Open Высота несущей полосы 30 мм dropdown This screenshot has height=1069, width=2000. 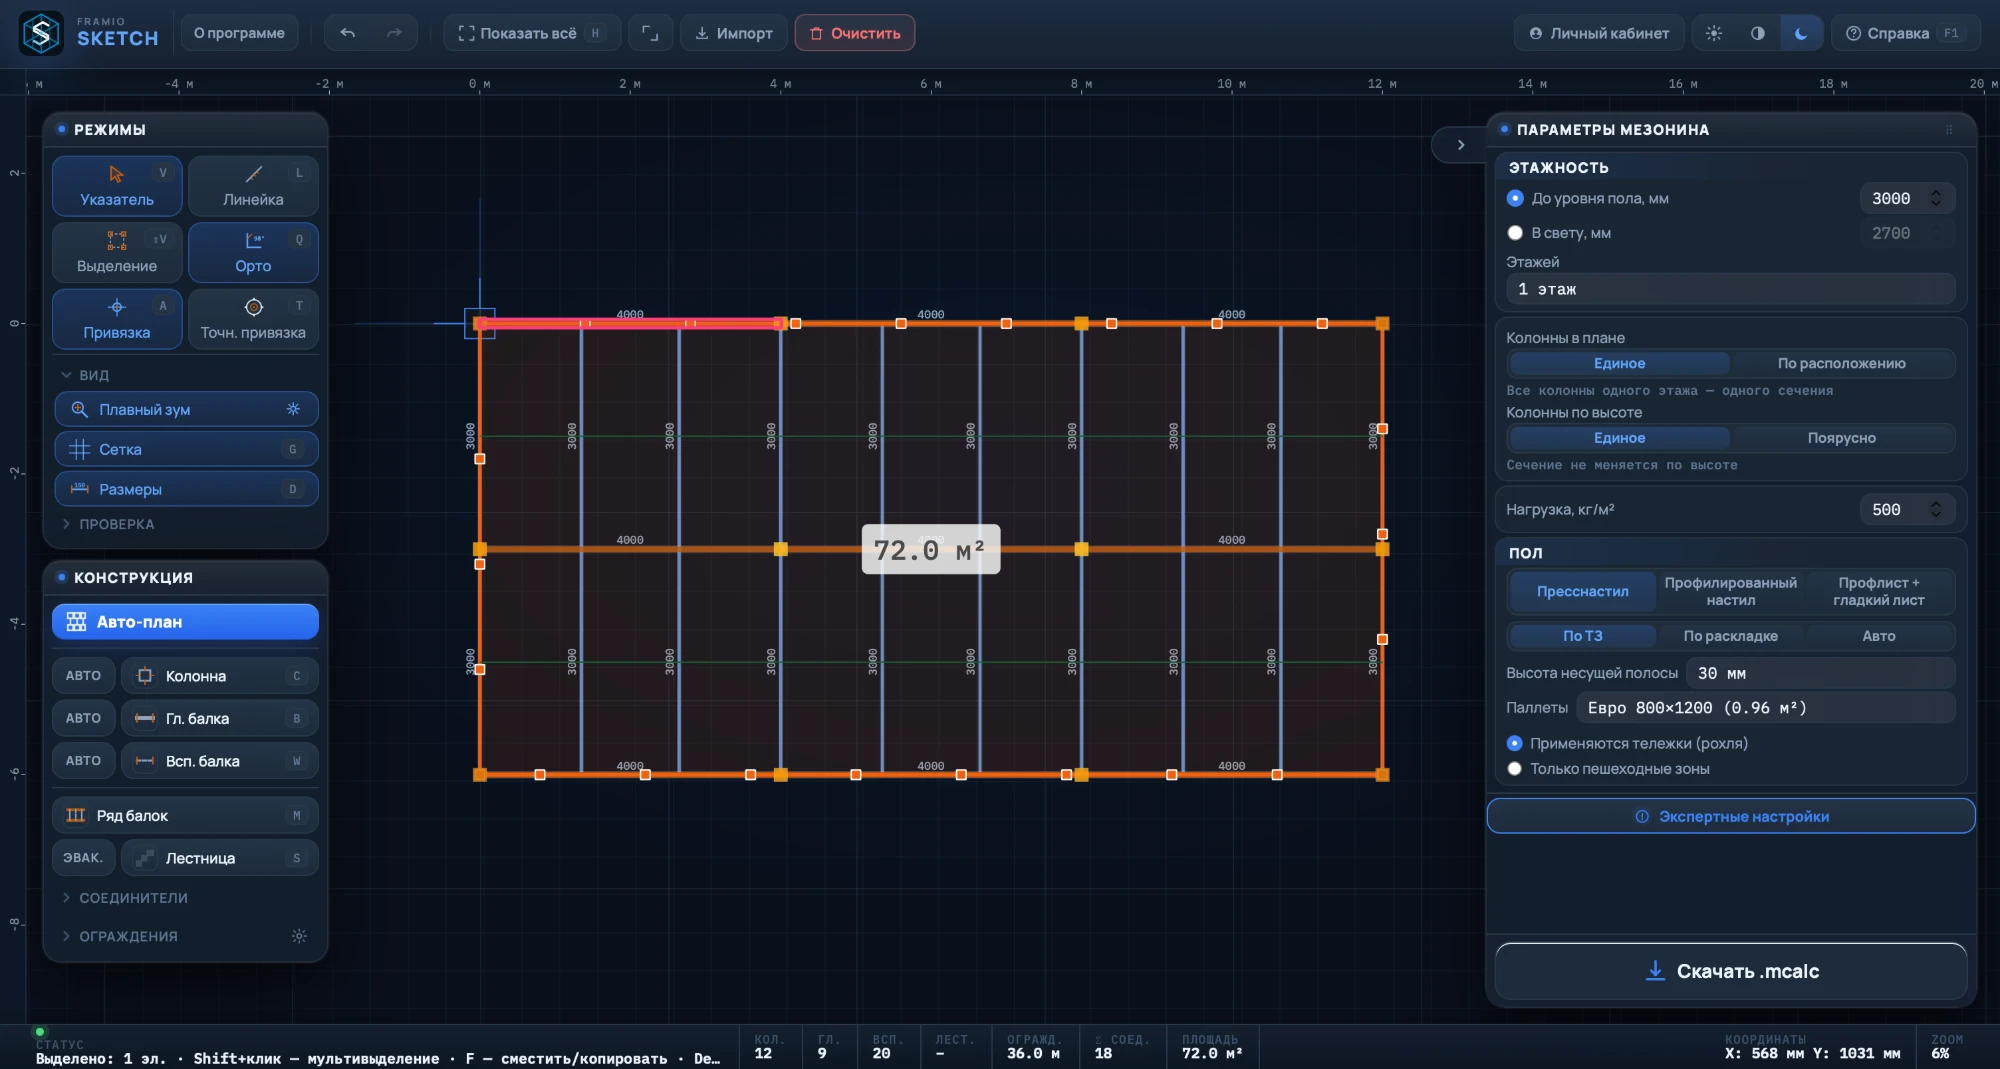point(1820,673)
